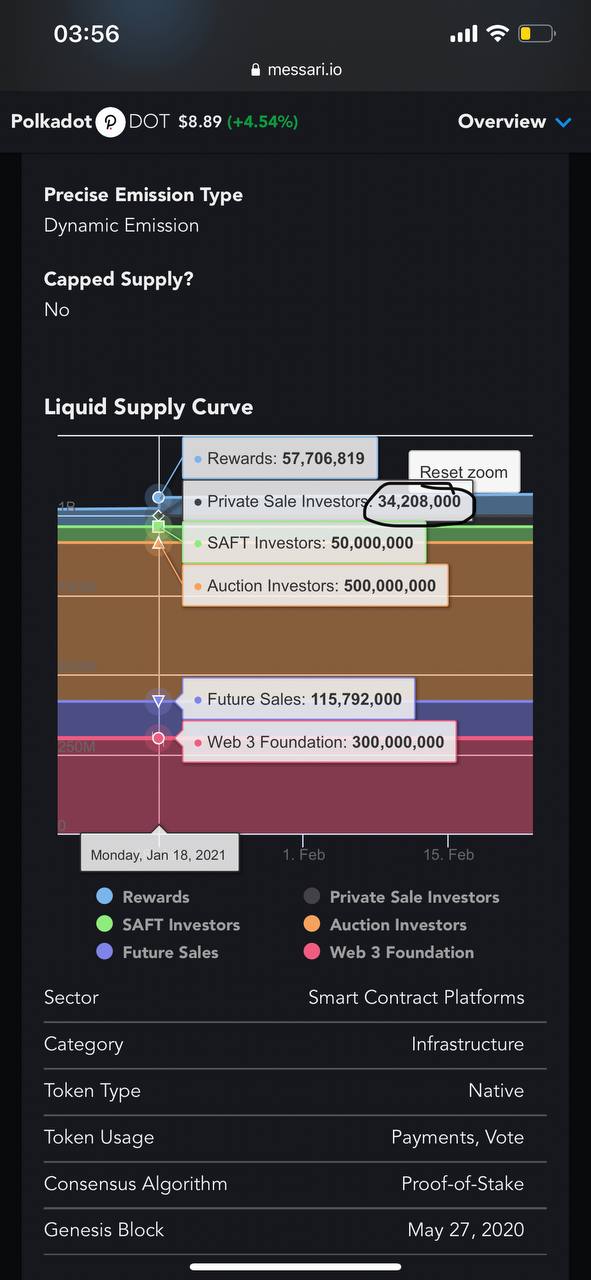
Task: Click the Genesis Block row label
Action: pos(104,1229)
